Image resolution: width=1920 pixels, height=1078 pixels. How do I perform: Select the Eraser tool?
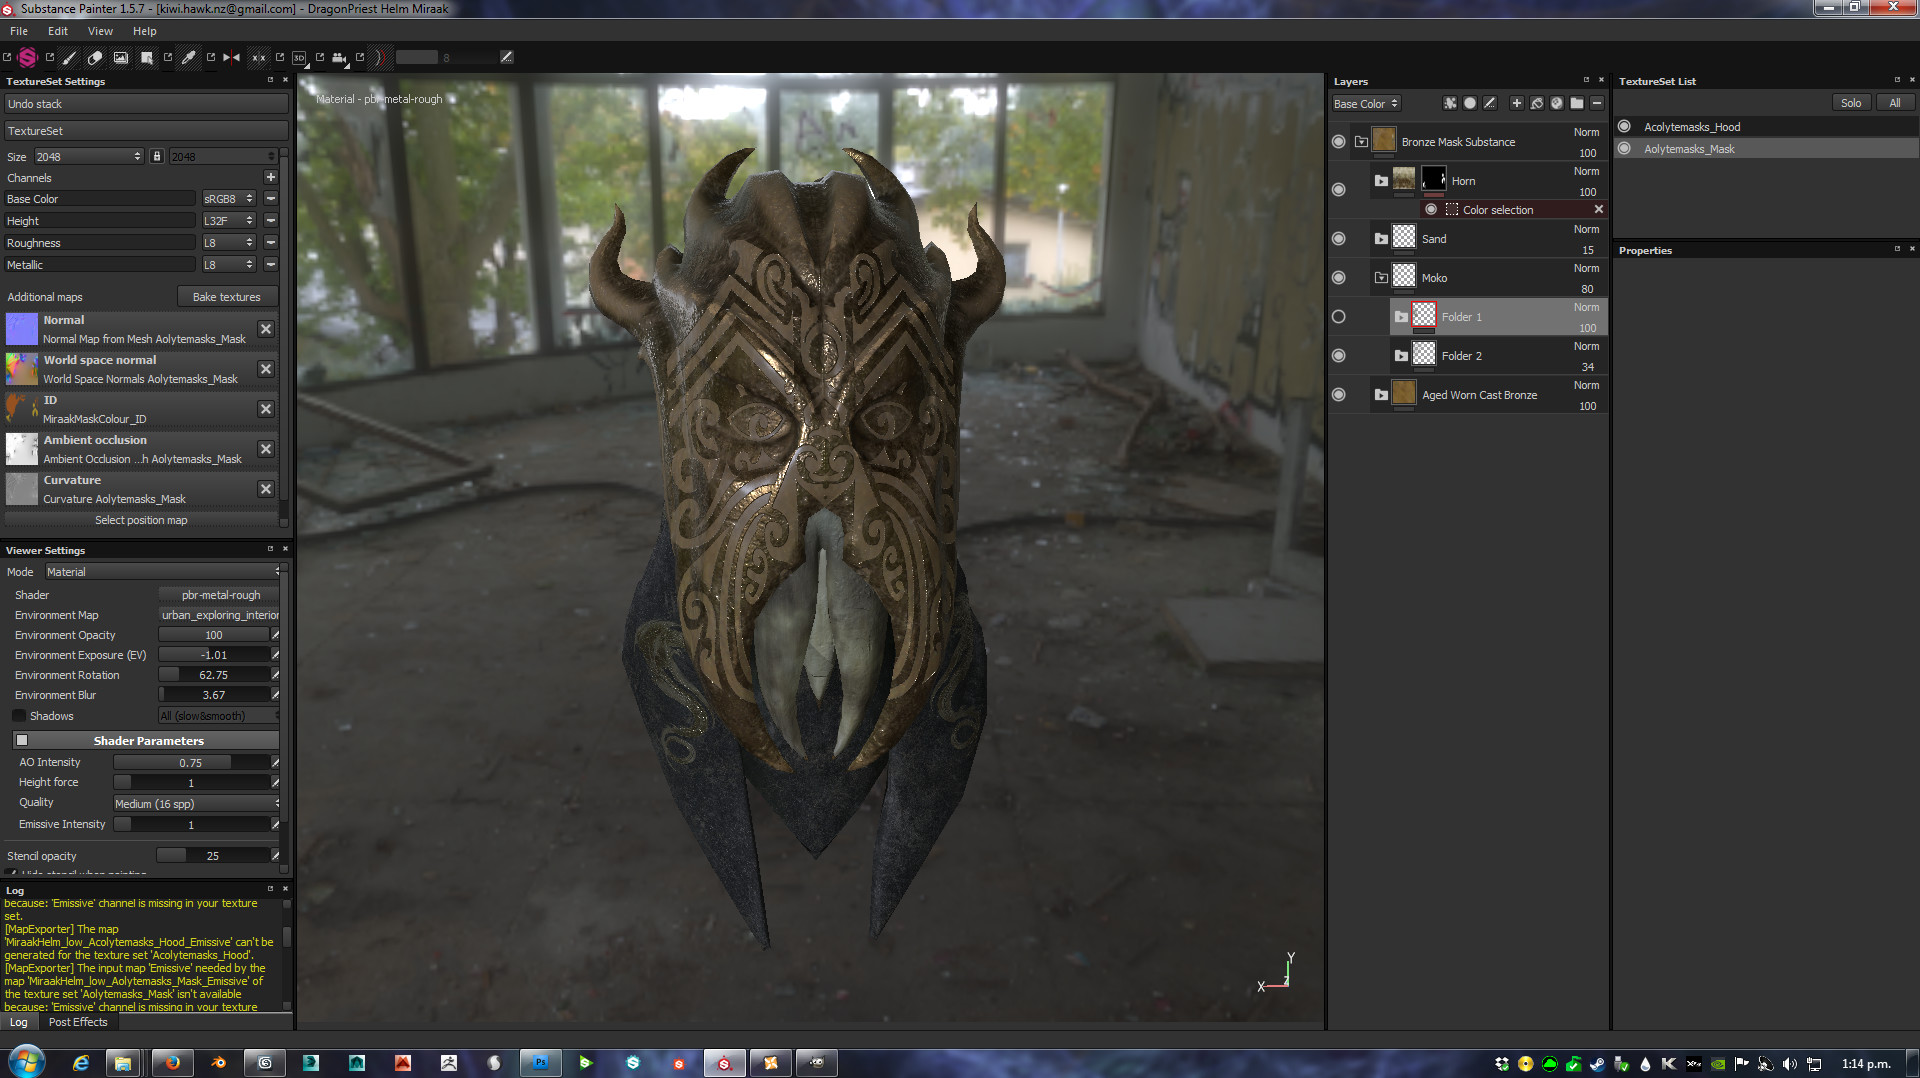(95, 57)
